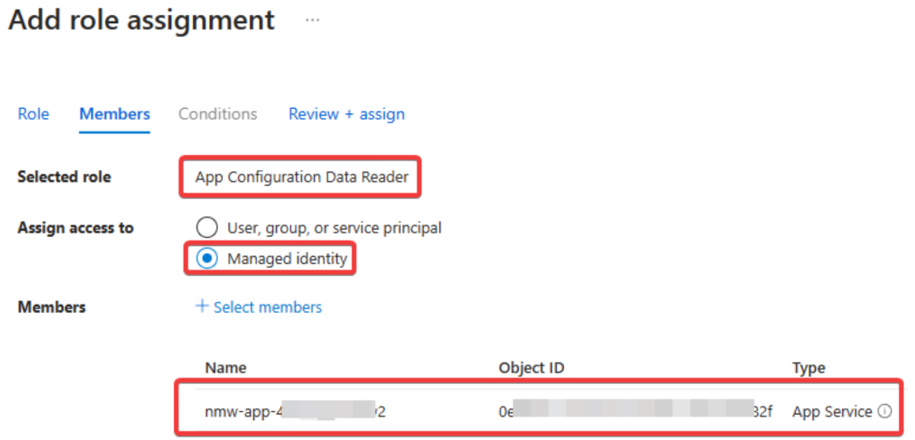The height and width of the screenshot is (440, 915).
Task: Click the Name column header
Action: [x=225, y=368]
